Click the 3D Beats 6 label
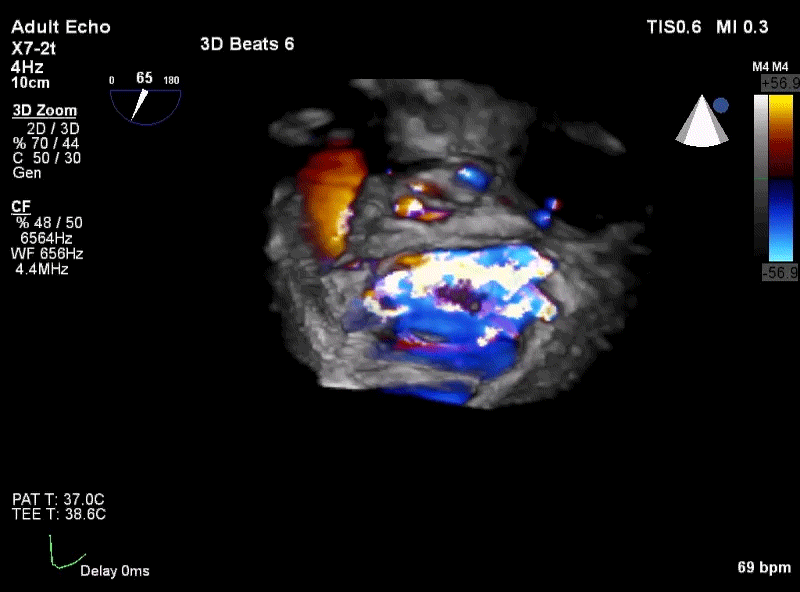 click(x=247, y=44)
